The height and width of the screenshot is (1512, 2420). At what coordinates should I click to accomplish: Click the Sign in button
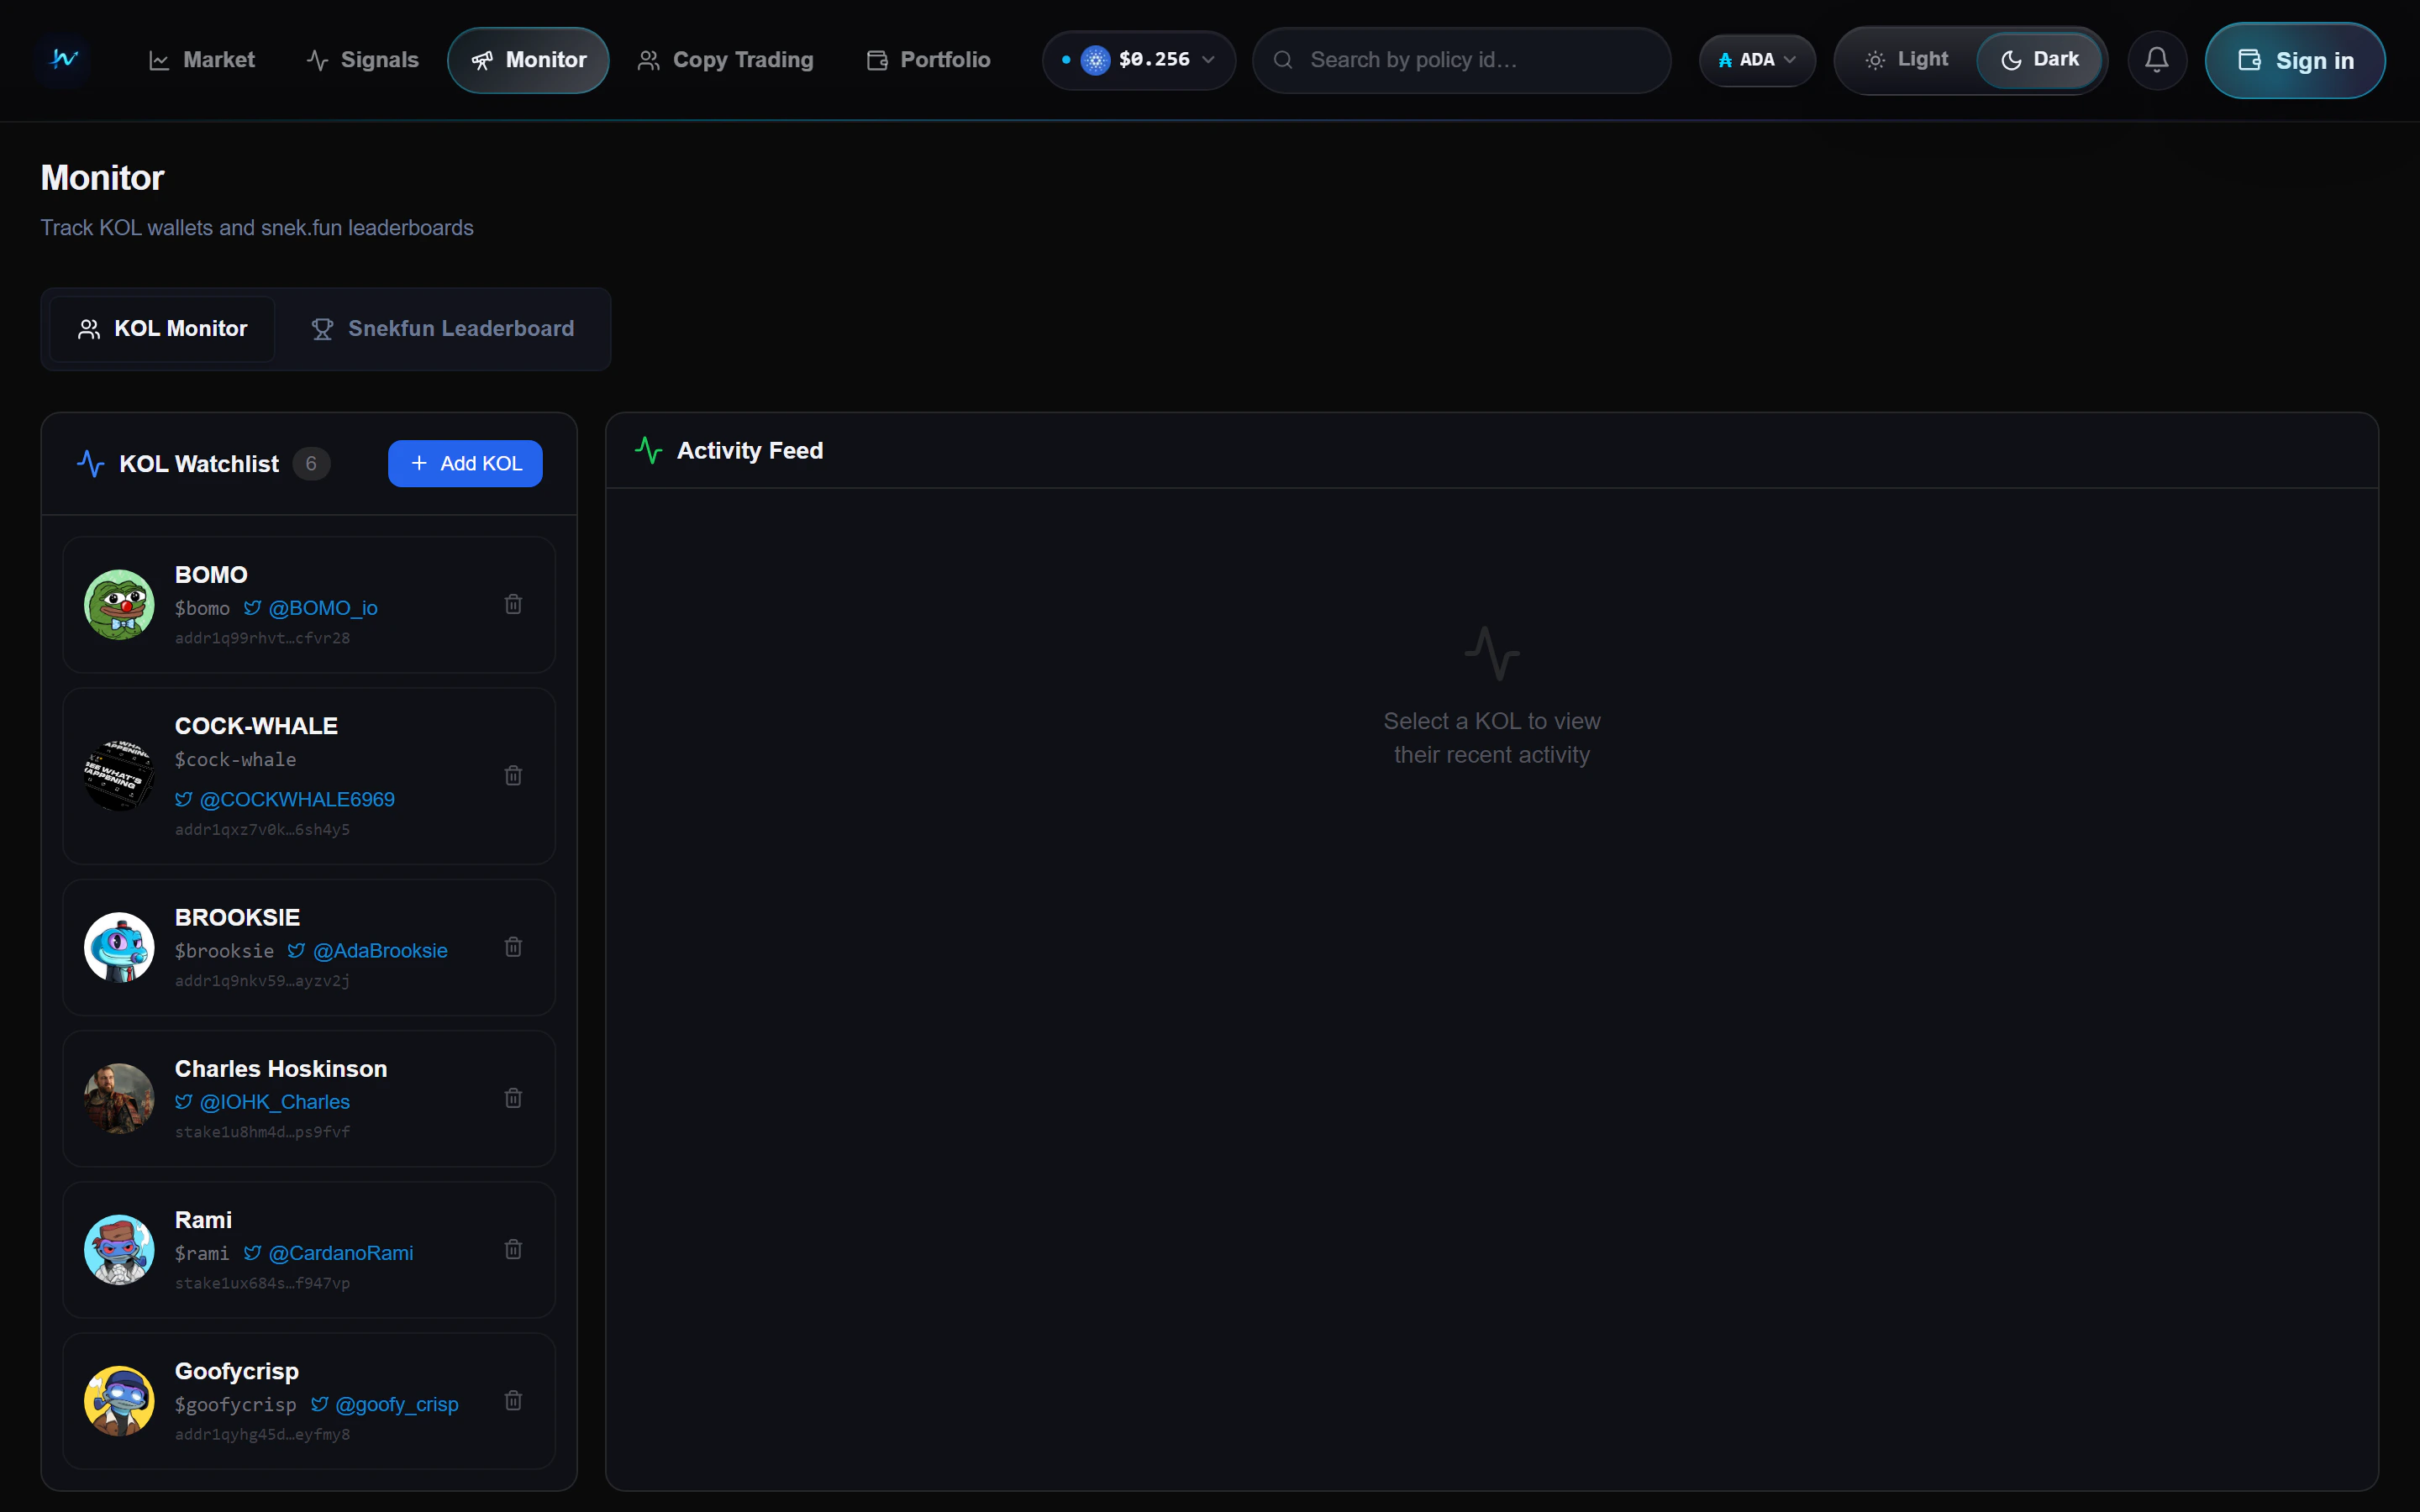point(2296,59)
